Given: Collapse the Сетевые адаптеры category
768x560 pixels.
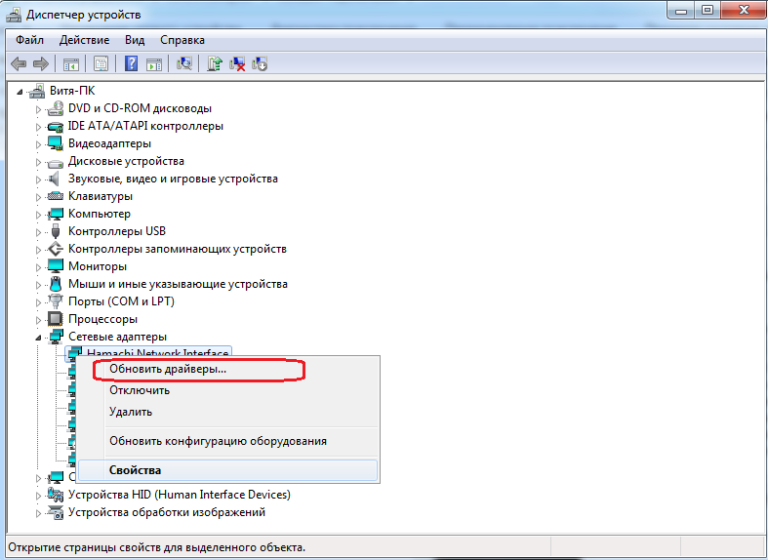Looking at the screenshot, I should point(39,338).
